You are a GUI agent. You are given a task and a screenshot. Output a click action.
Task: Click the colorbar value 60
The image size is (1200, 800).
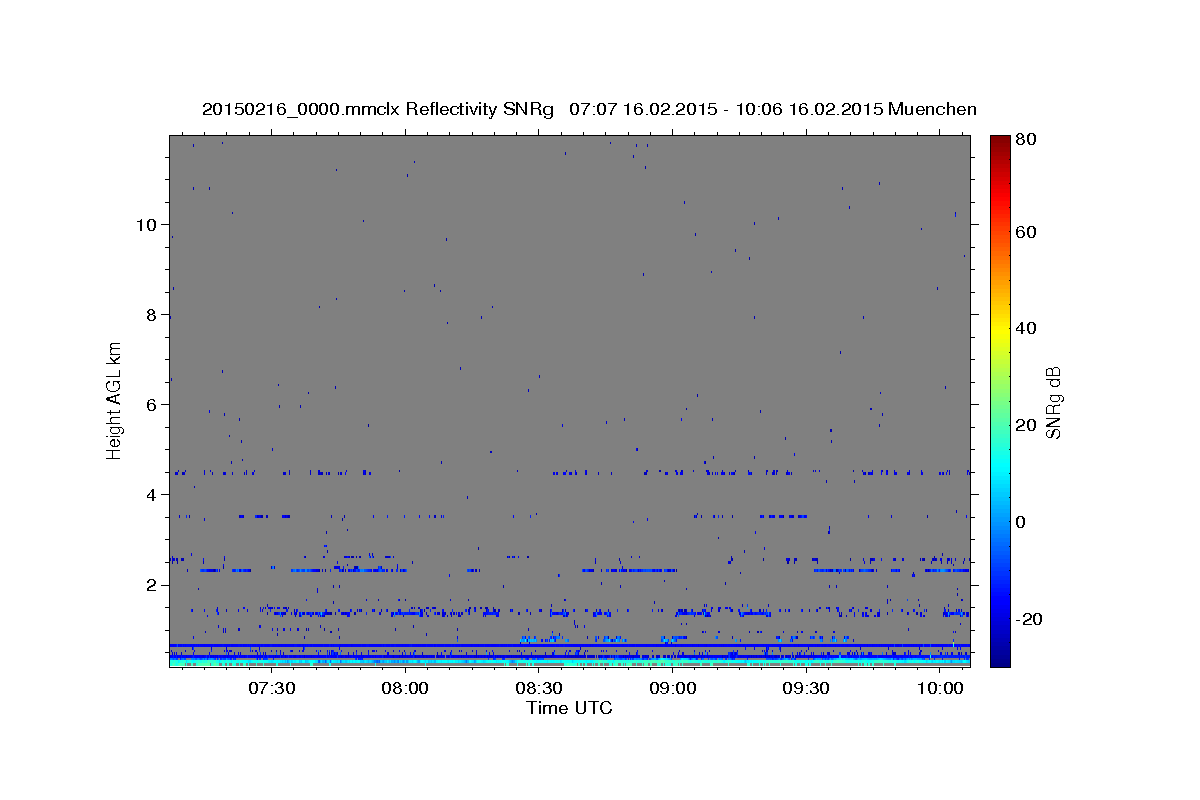1026,232
